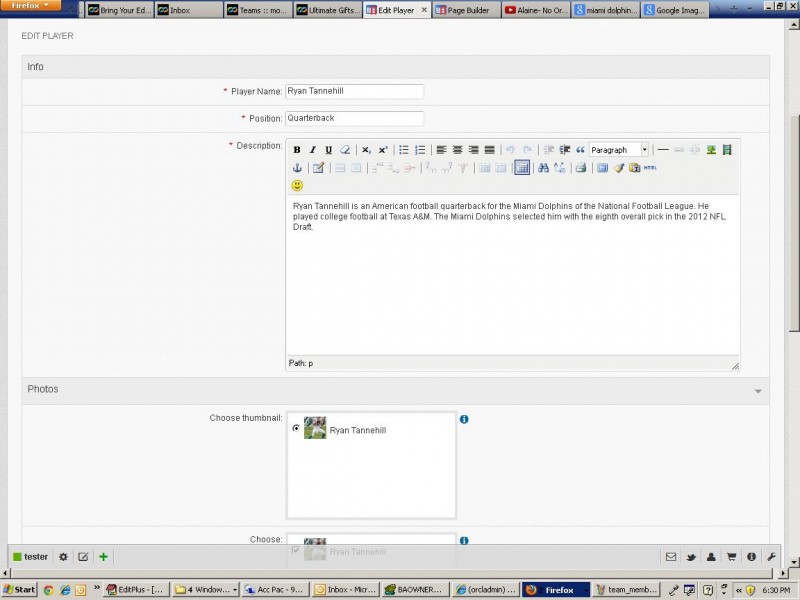The height and width of the screenshot is (600, 800).
Task: Insert an unordered bullet list
Action: coord(404,150)
